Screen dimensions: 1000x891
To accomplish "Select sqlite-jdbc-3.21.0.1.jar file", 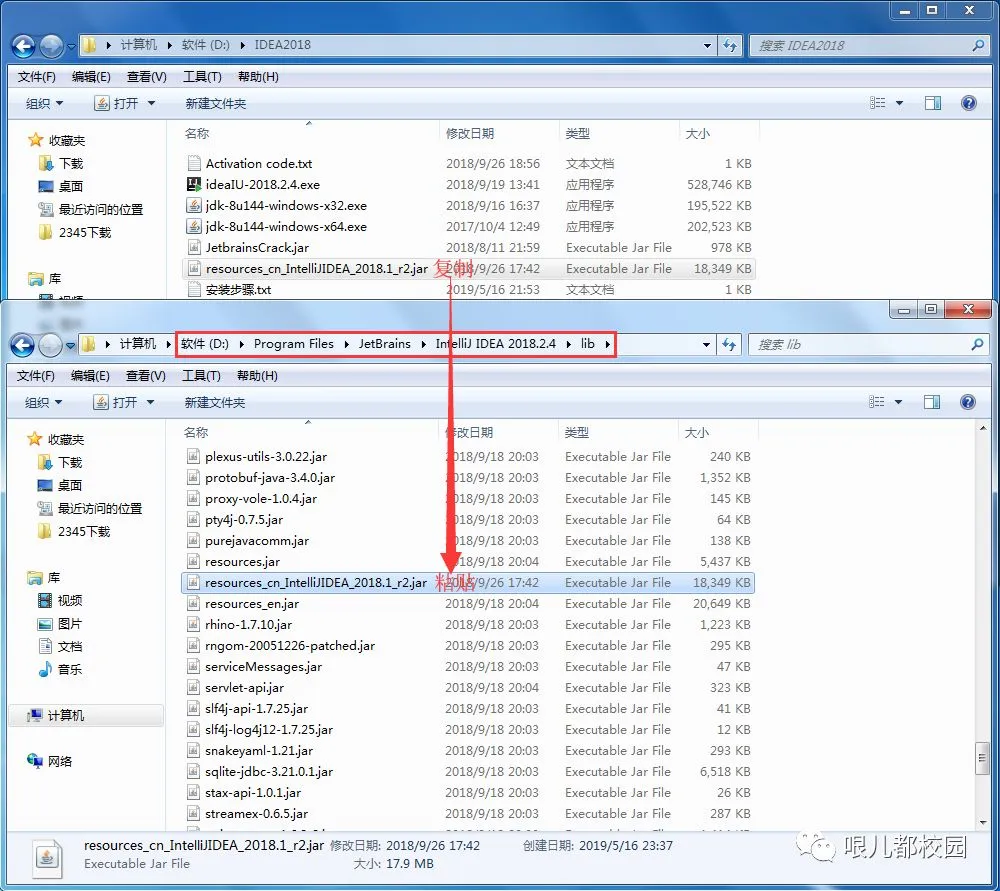I will 268,771.
